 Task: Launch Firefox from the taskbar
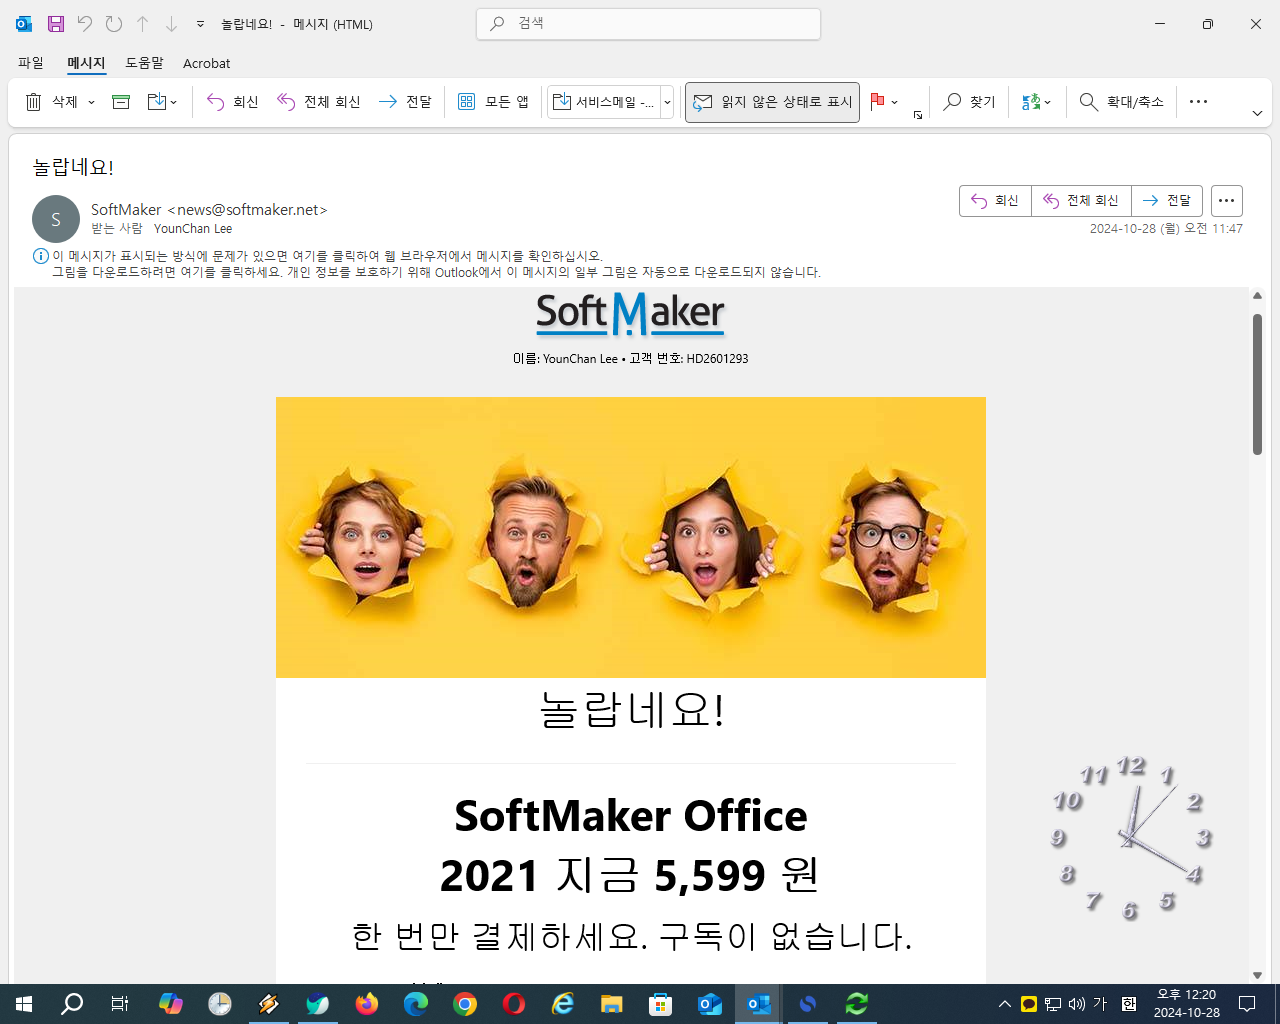coord(367,1004)
